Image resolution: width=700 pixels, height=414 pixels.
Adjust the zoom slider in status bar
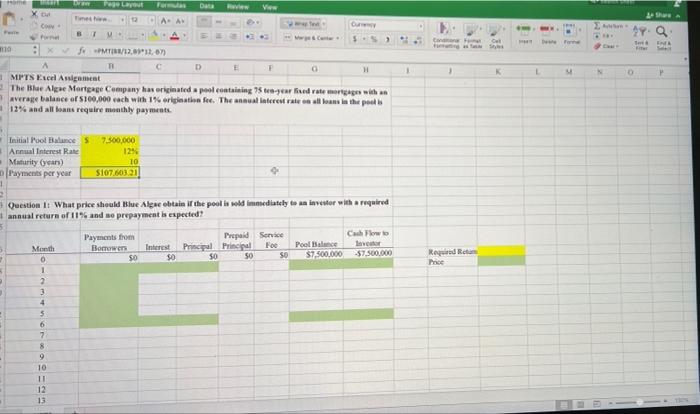(x=639, y=402)
